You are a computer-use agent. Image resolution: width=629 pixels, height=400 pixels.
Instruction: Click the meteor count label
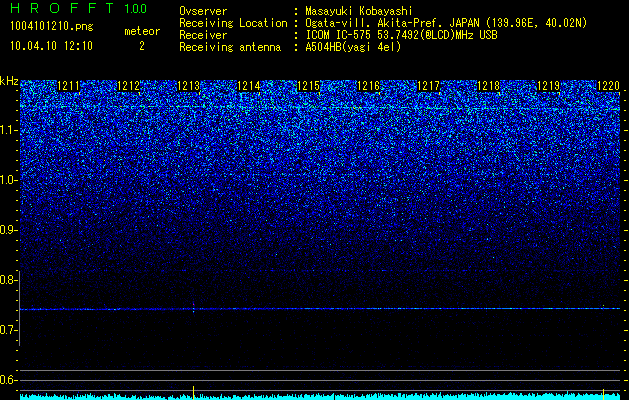point(142,31)
